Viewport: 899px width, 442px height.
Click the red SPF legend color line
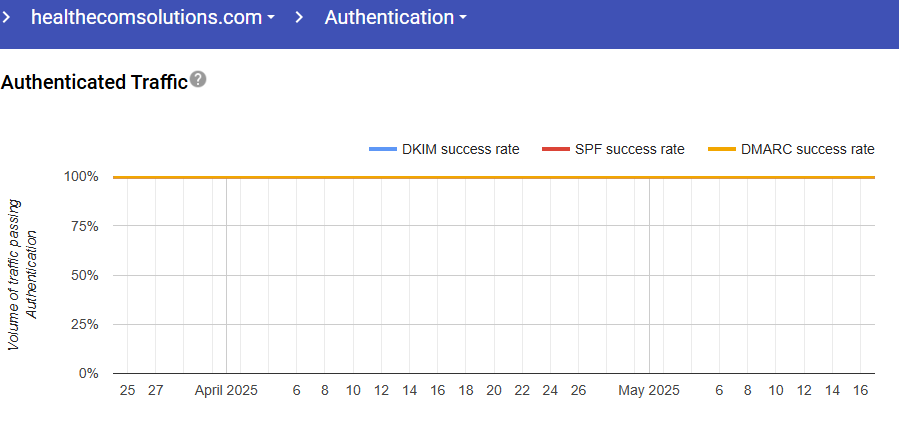point(555,149)
